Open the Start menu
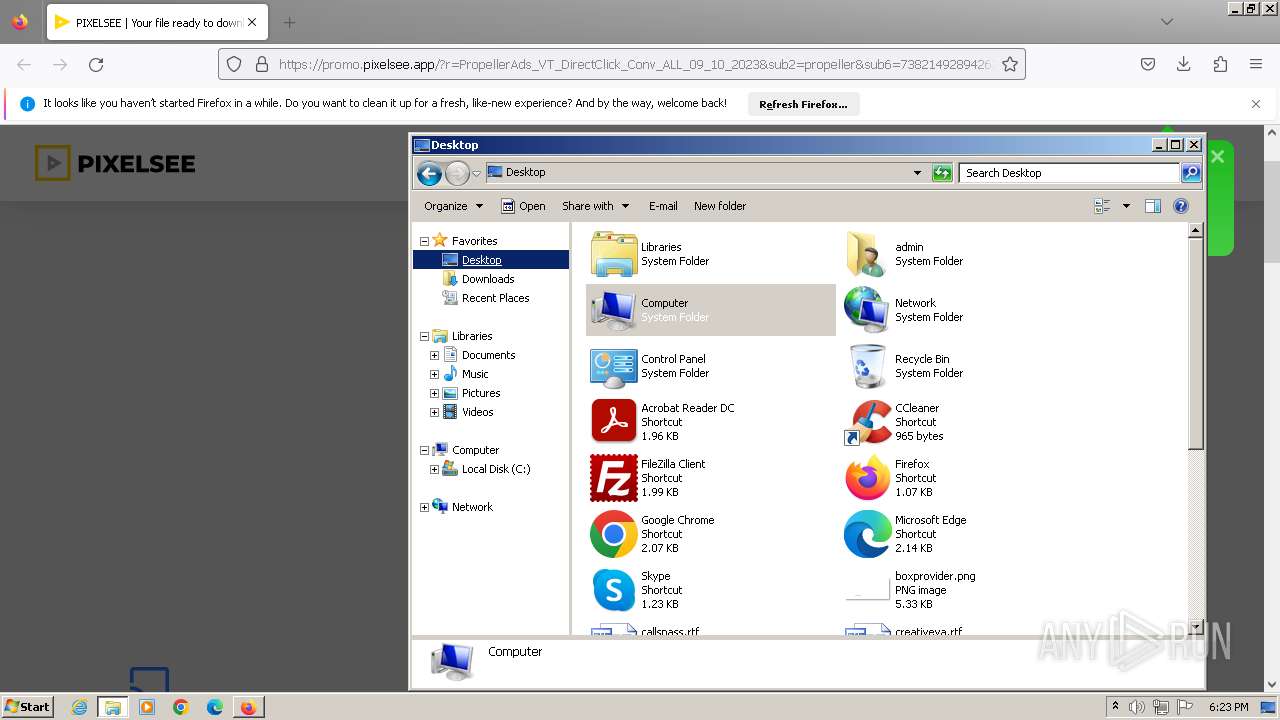 pos(28,707)
